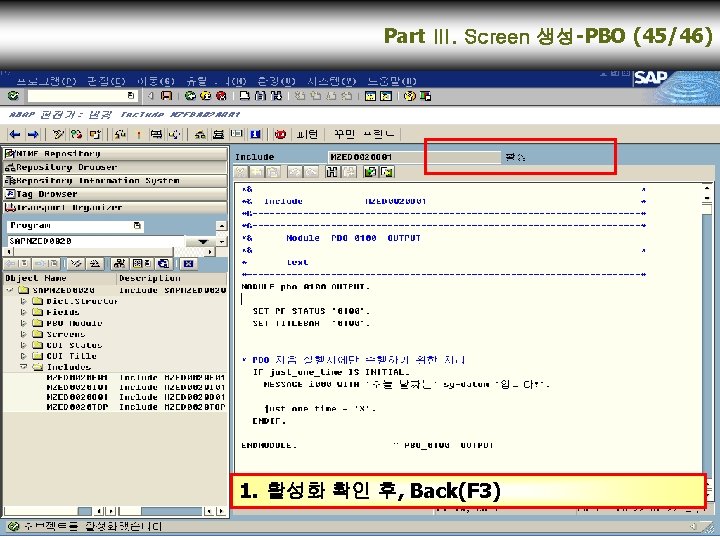The image size is (720, 540).
Task: Expand the PBO Modules folder
Action: [23, 323]
